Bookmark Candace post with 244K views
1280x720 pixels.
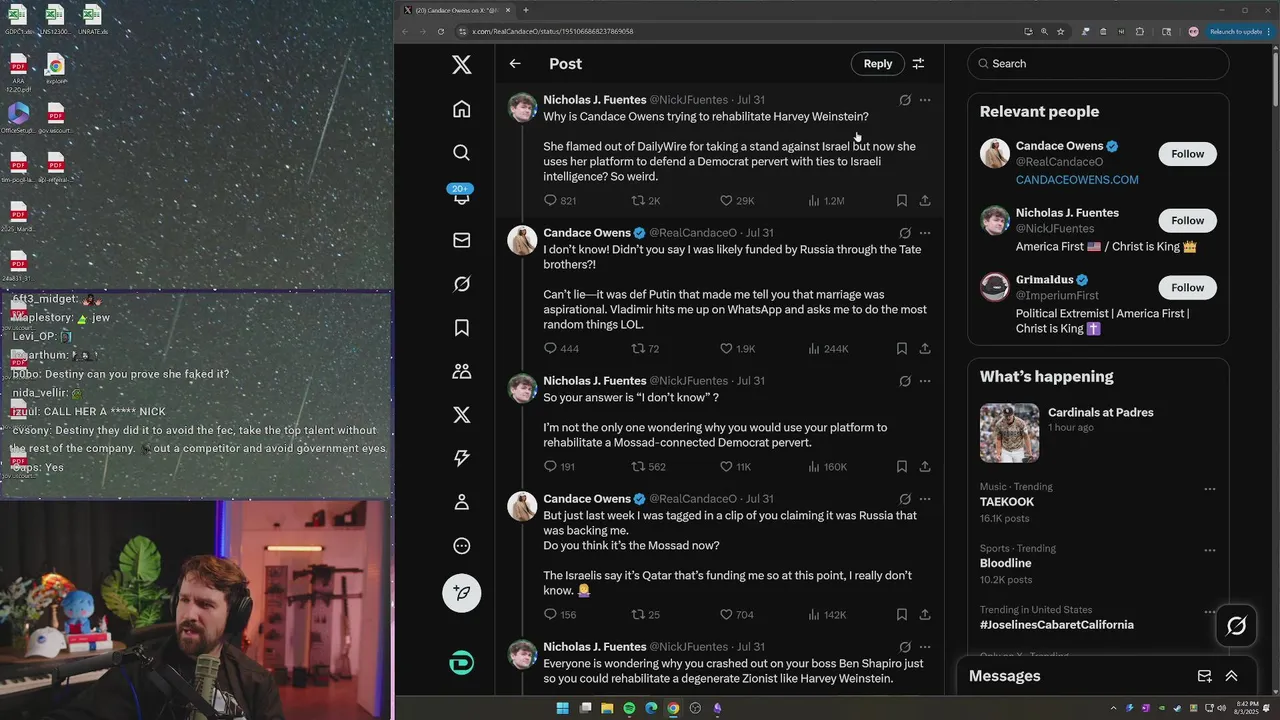coord(901,349)
